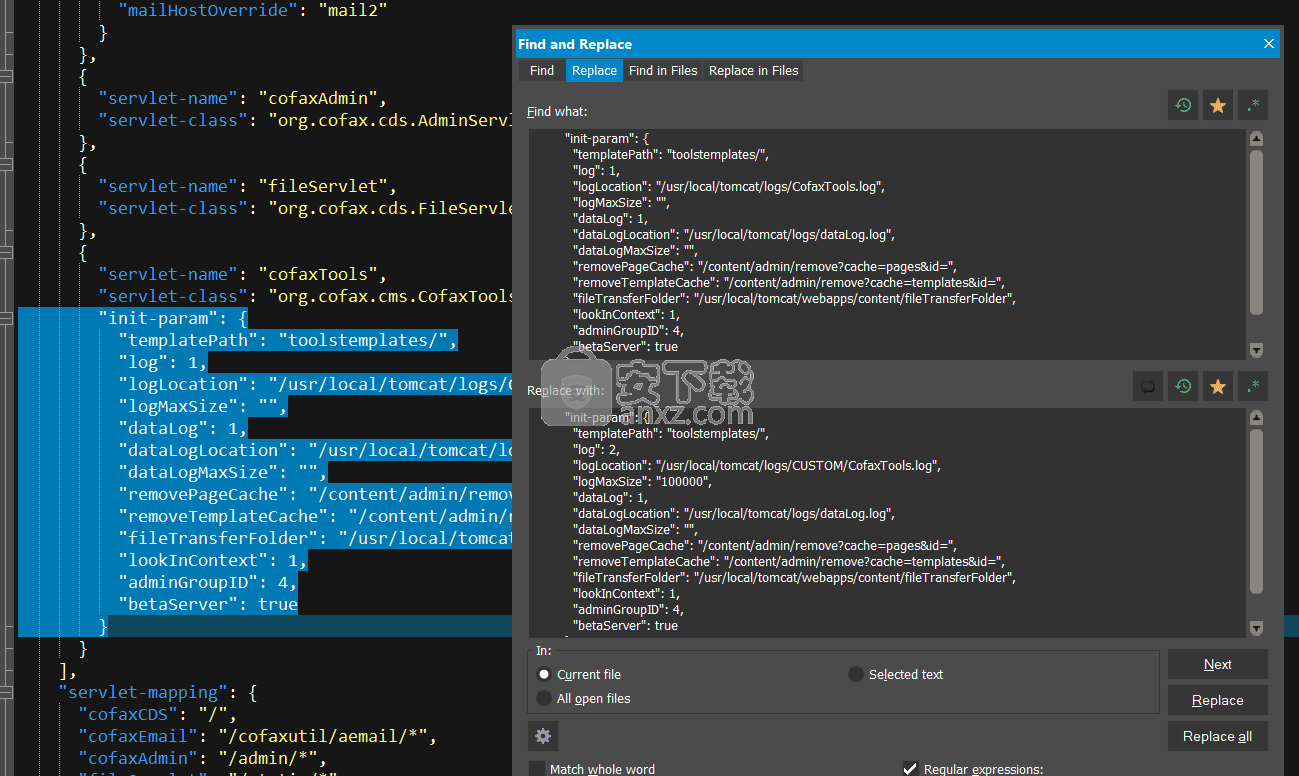
Task: Click "log": 1 in Find what box
Action: pos(596,171)
